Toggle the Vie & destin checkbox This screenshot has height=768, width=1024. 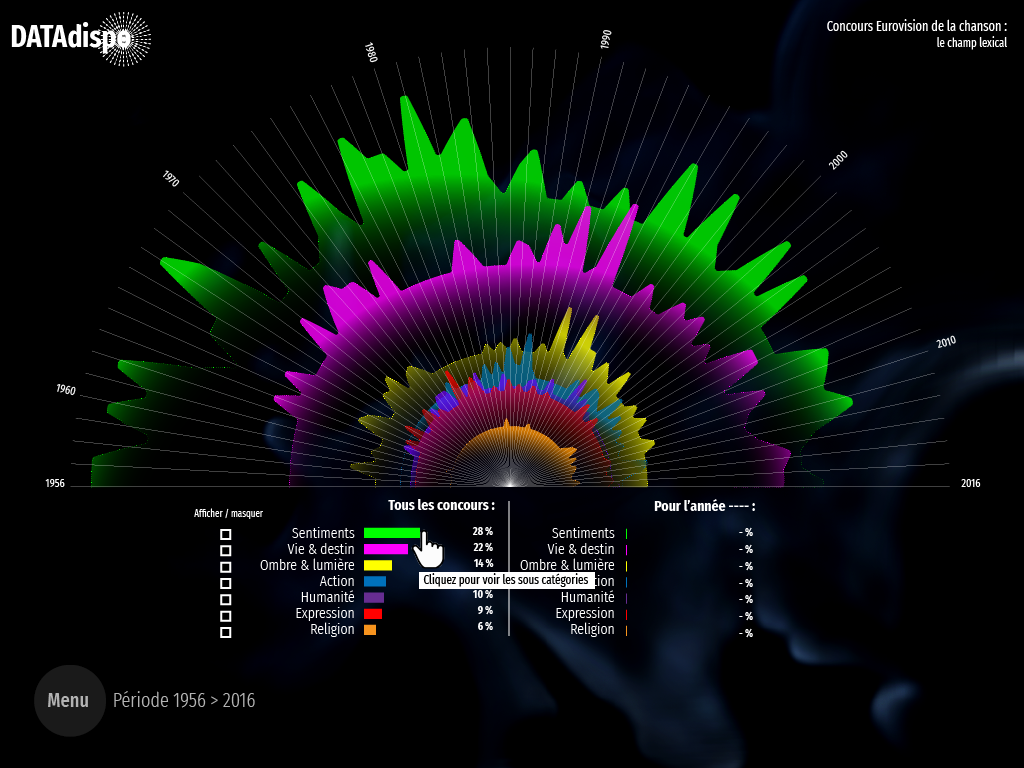225,551
